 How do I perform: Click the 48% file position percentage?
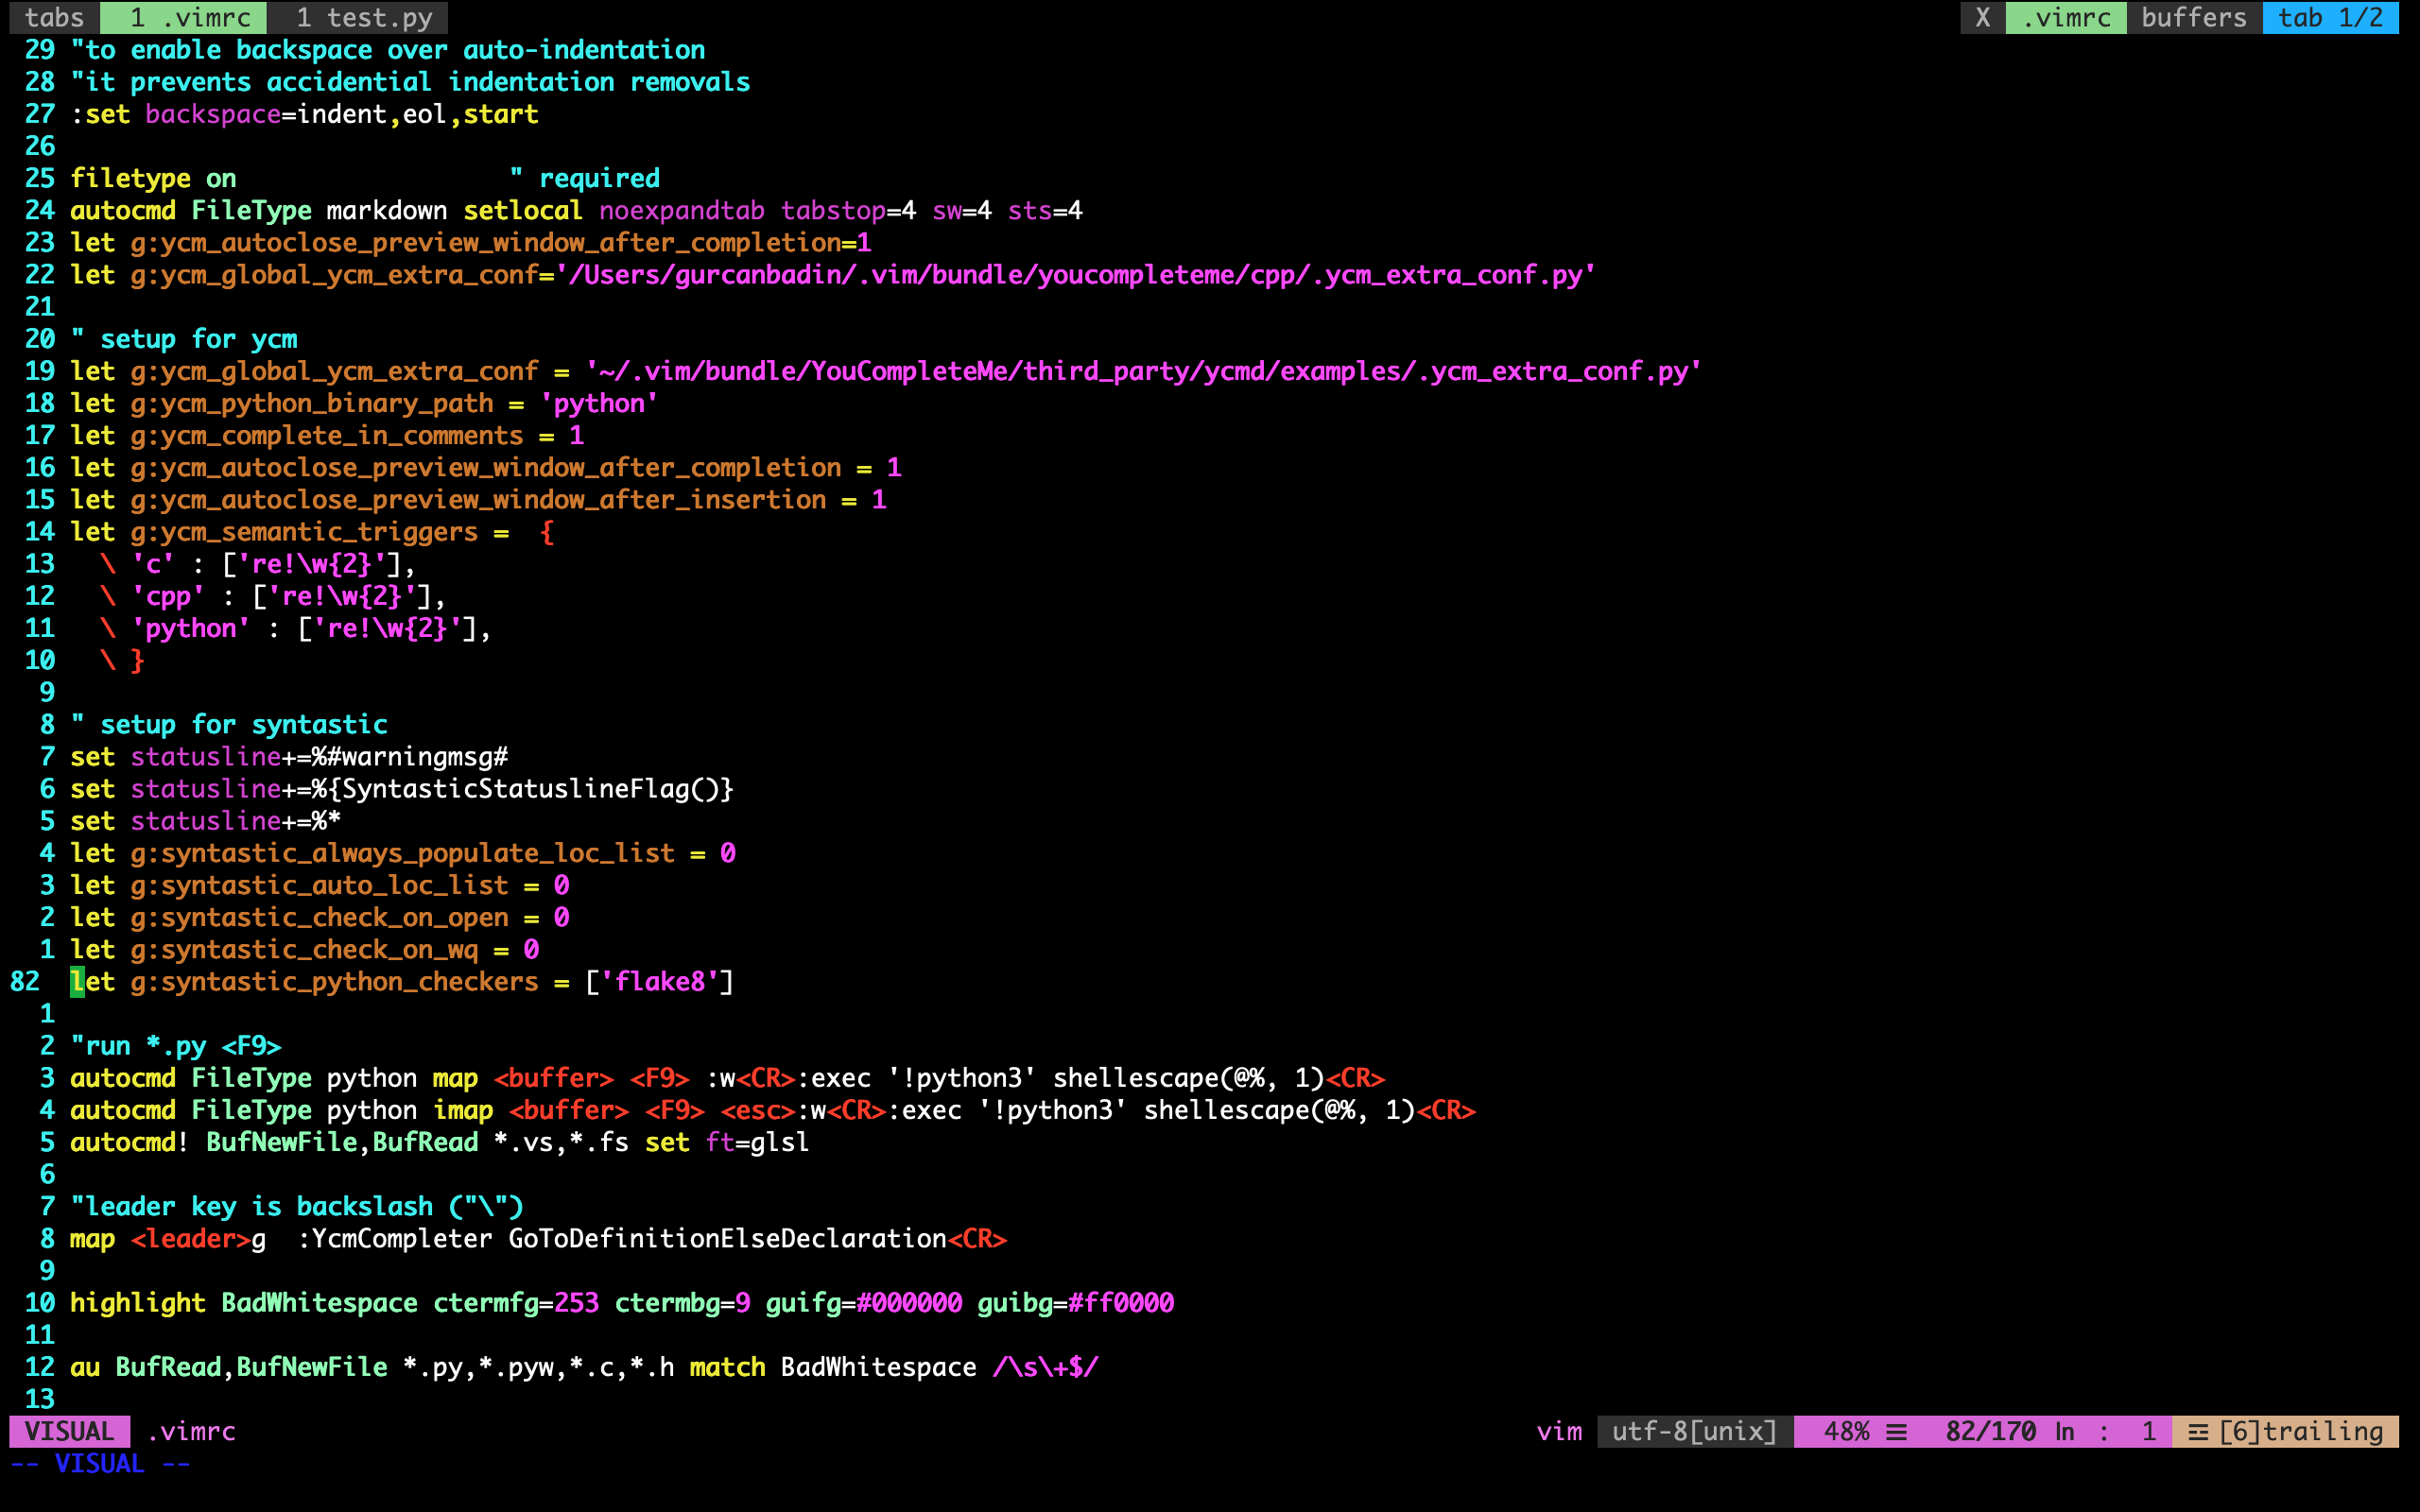pos(1846,1432)
